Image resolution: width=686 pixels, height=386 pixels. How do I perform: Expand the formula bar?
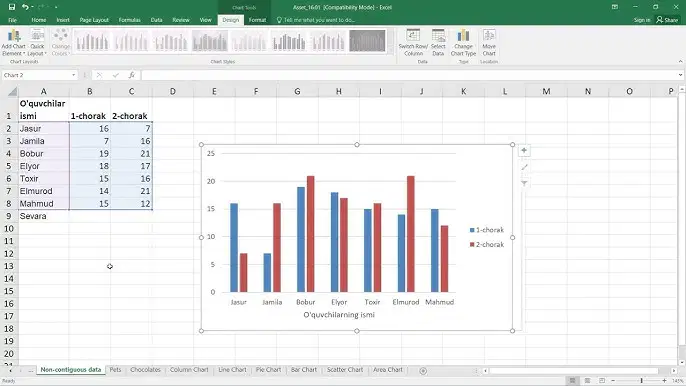(680, 75)
